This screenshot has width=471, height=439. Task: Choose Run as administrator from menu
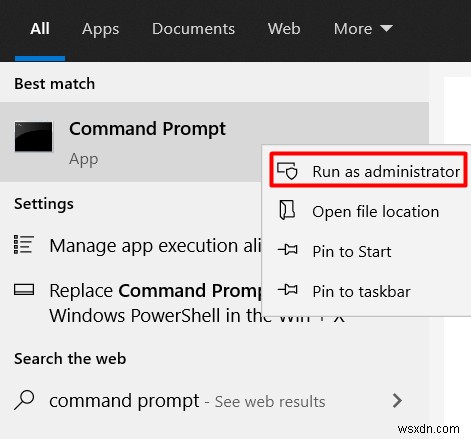coord(368,170)
